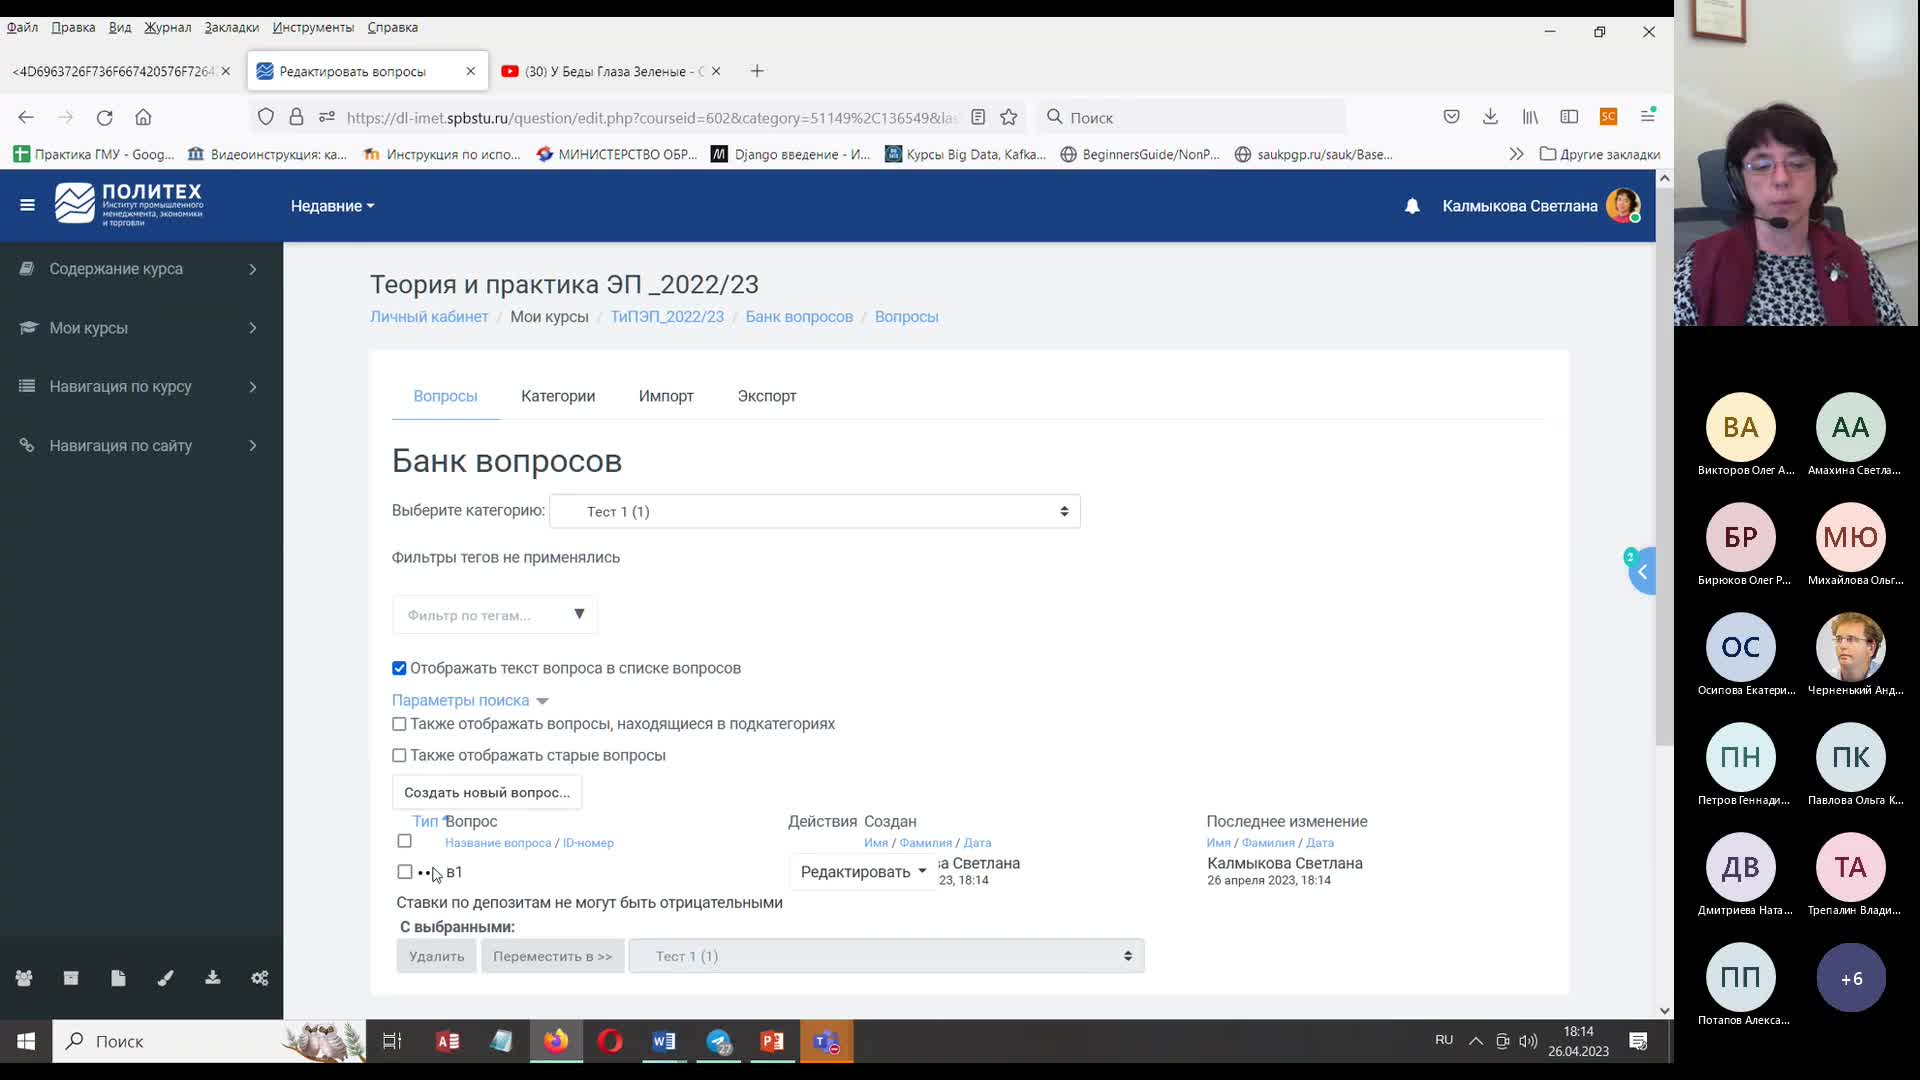Switch to the Категории tab
1920x1080 pixels.
pos(558,396)
